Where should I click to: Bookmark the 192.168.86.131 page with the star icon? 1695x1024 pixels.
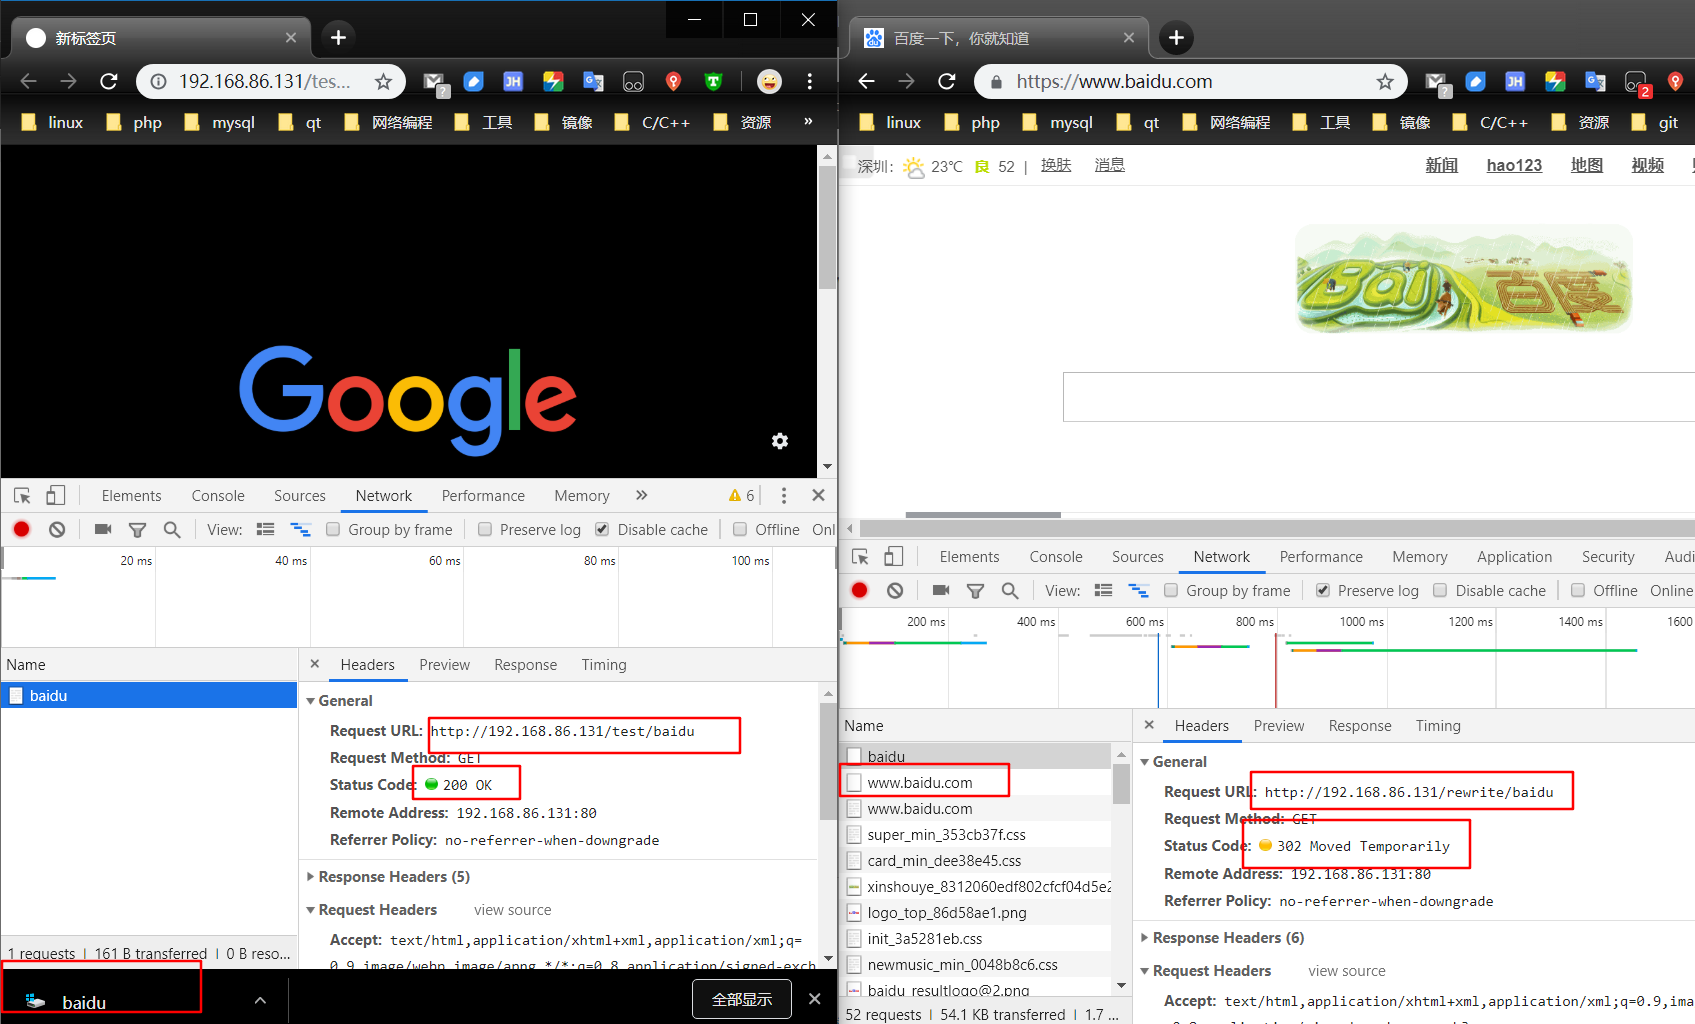pyautogui.click(x=383, y=82)
